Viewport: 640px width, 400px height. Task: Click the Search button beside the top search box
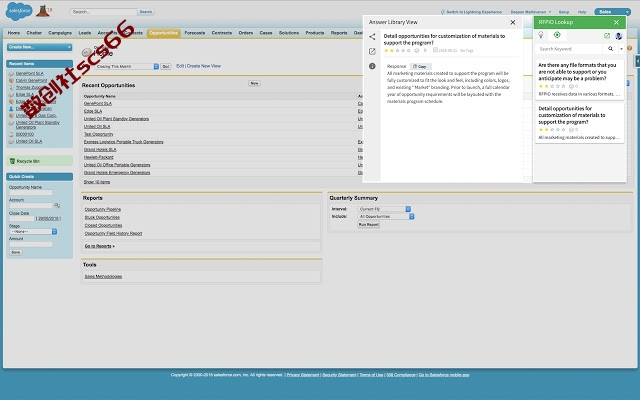(x=146, y=12)
